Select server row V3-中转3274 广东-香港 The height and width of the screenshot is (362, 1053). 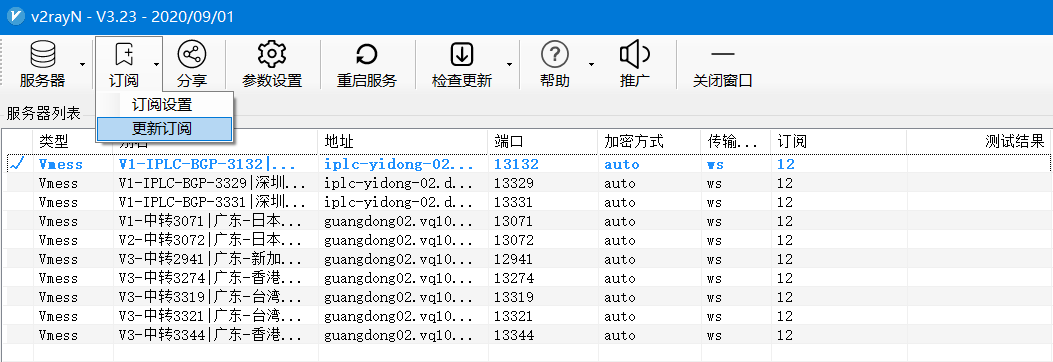point(528,277)
